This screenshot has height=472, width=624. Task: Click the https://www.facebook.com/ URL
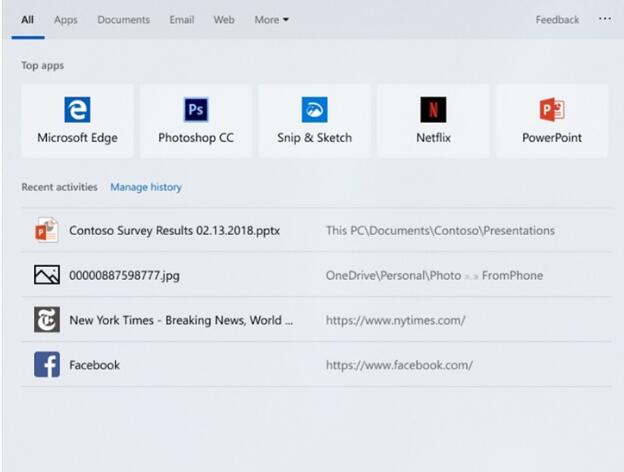click(399, 365)
